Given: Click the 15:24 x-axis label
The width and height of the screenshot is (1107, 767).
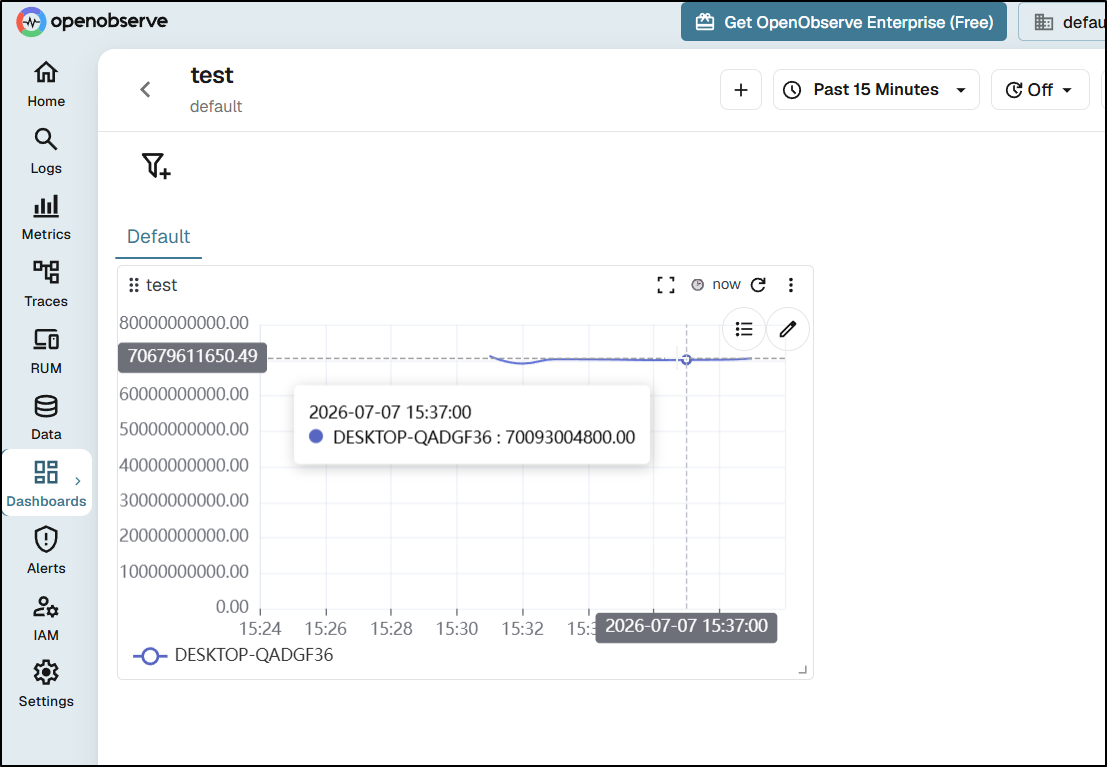Looking at the screenshot, I should pyautogui.click(x=260, y=629).
